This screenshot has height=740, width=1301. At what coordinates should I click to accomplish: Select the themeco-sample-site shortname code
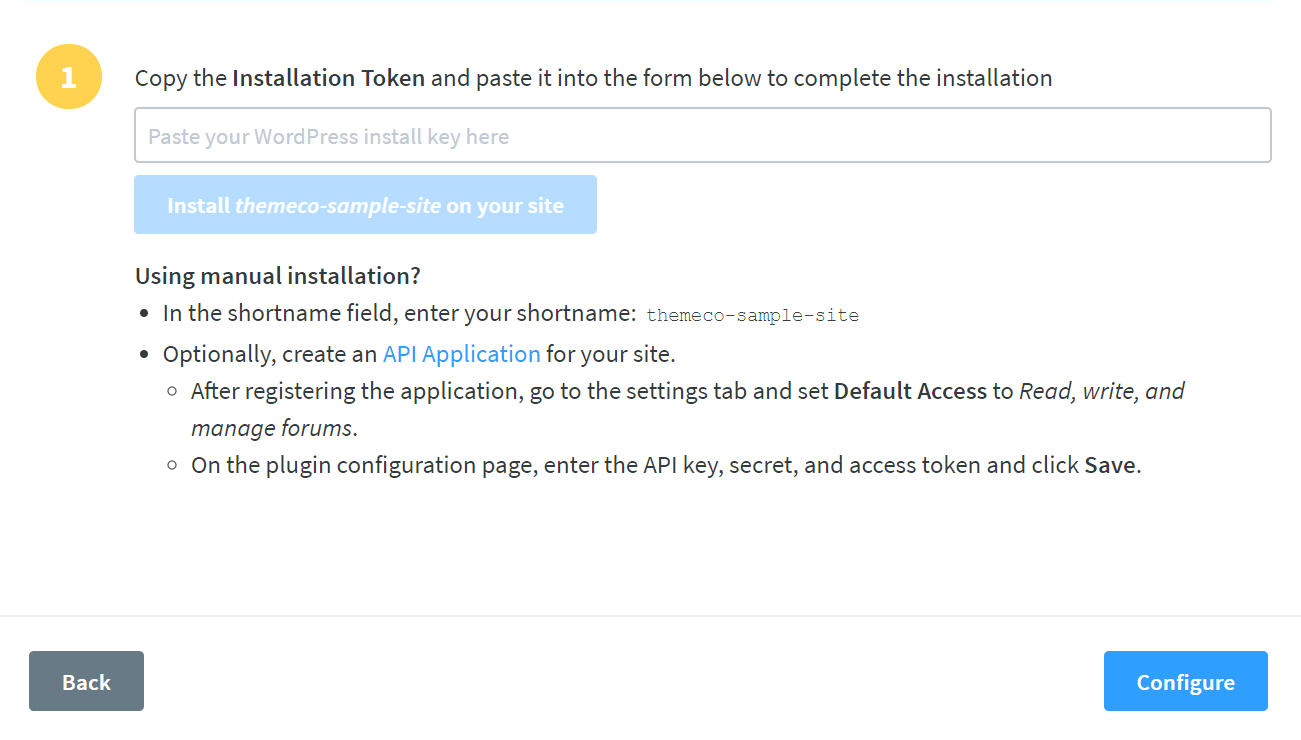coord(753,314)
